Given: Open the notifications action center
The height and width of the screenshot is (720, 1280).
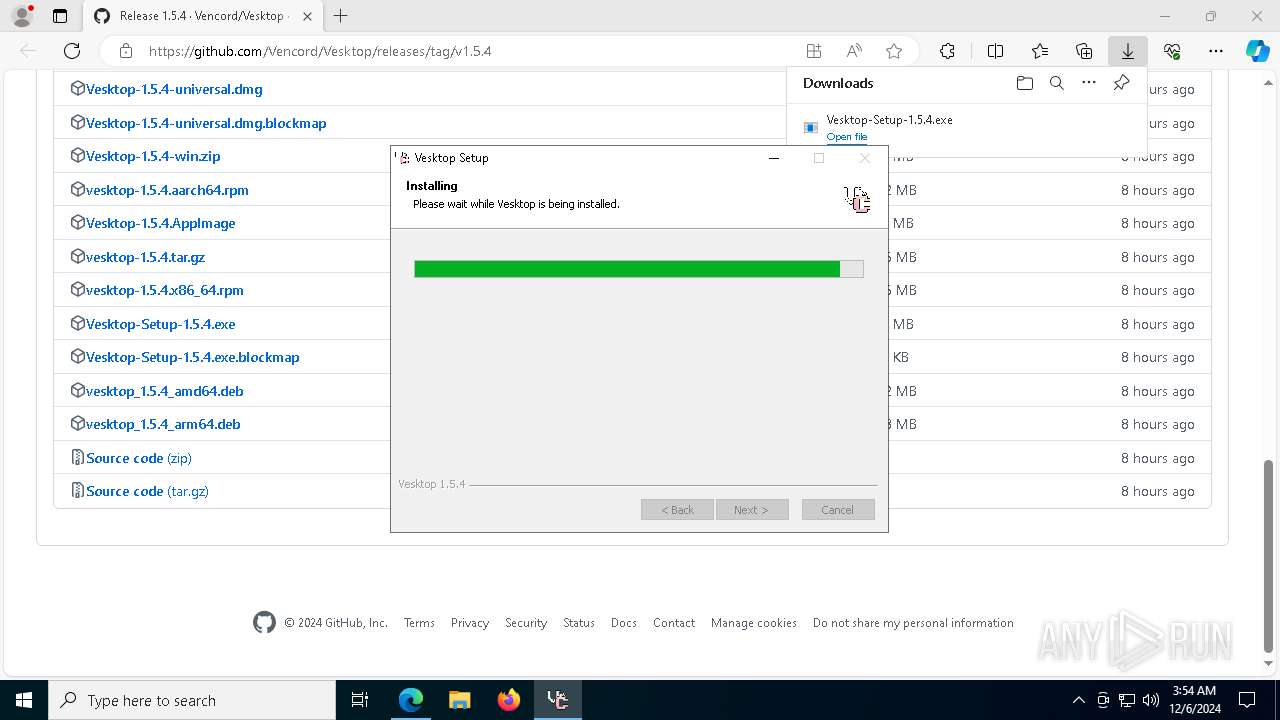Looking at the screenshot, I should click(x=1247, y=700).
